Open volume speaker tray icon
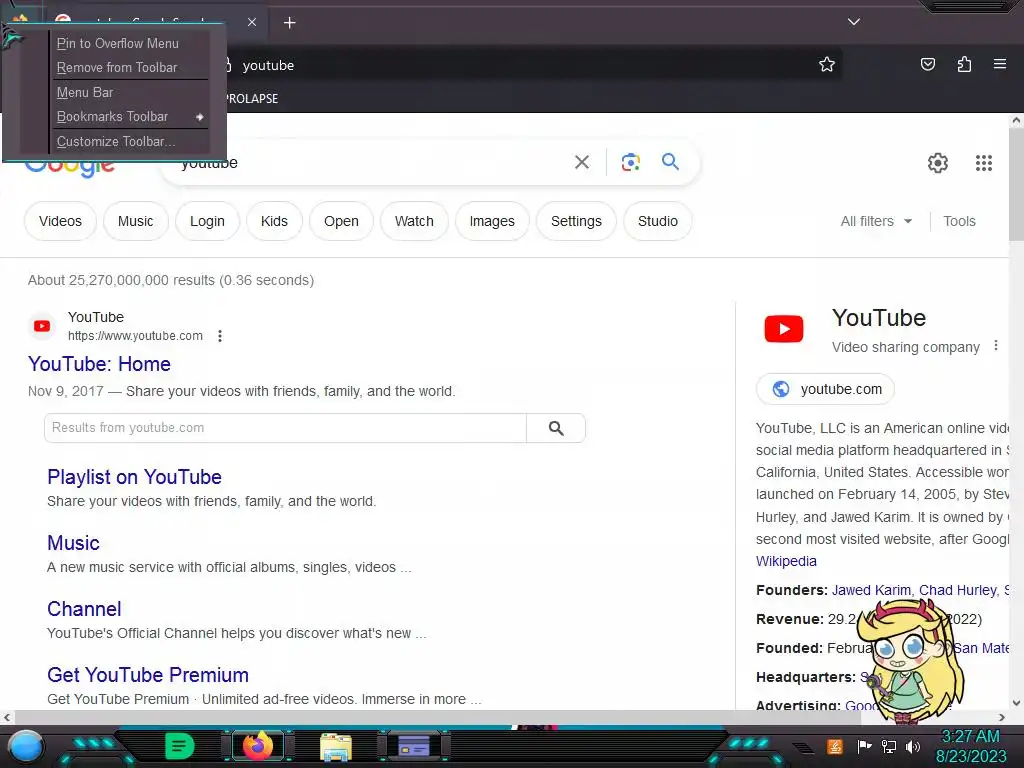 pyautogui.click(x=913, y=746)
